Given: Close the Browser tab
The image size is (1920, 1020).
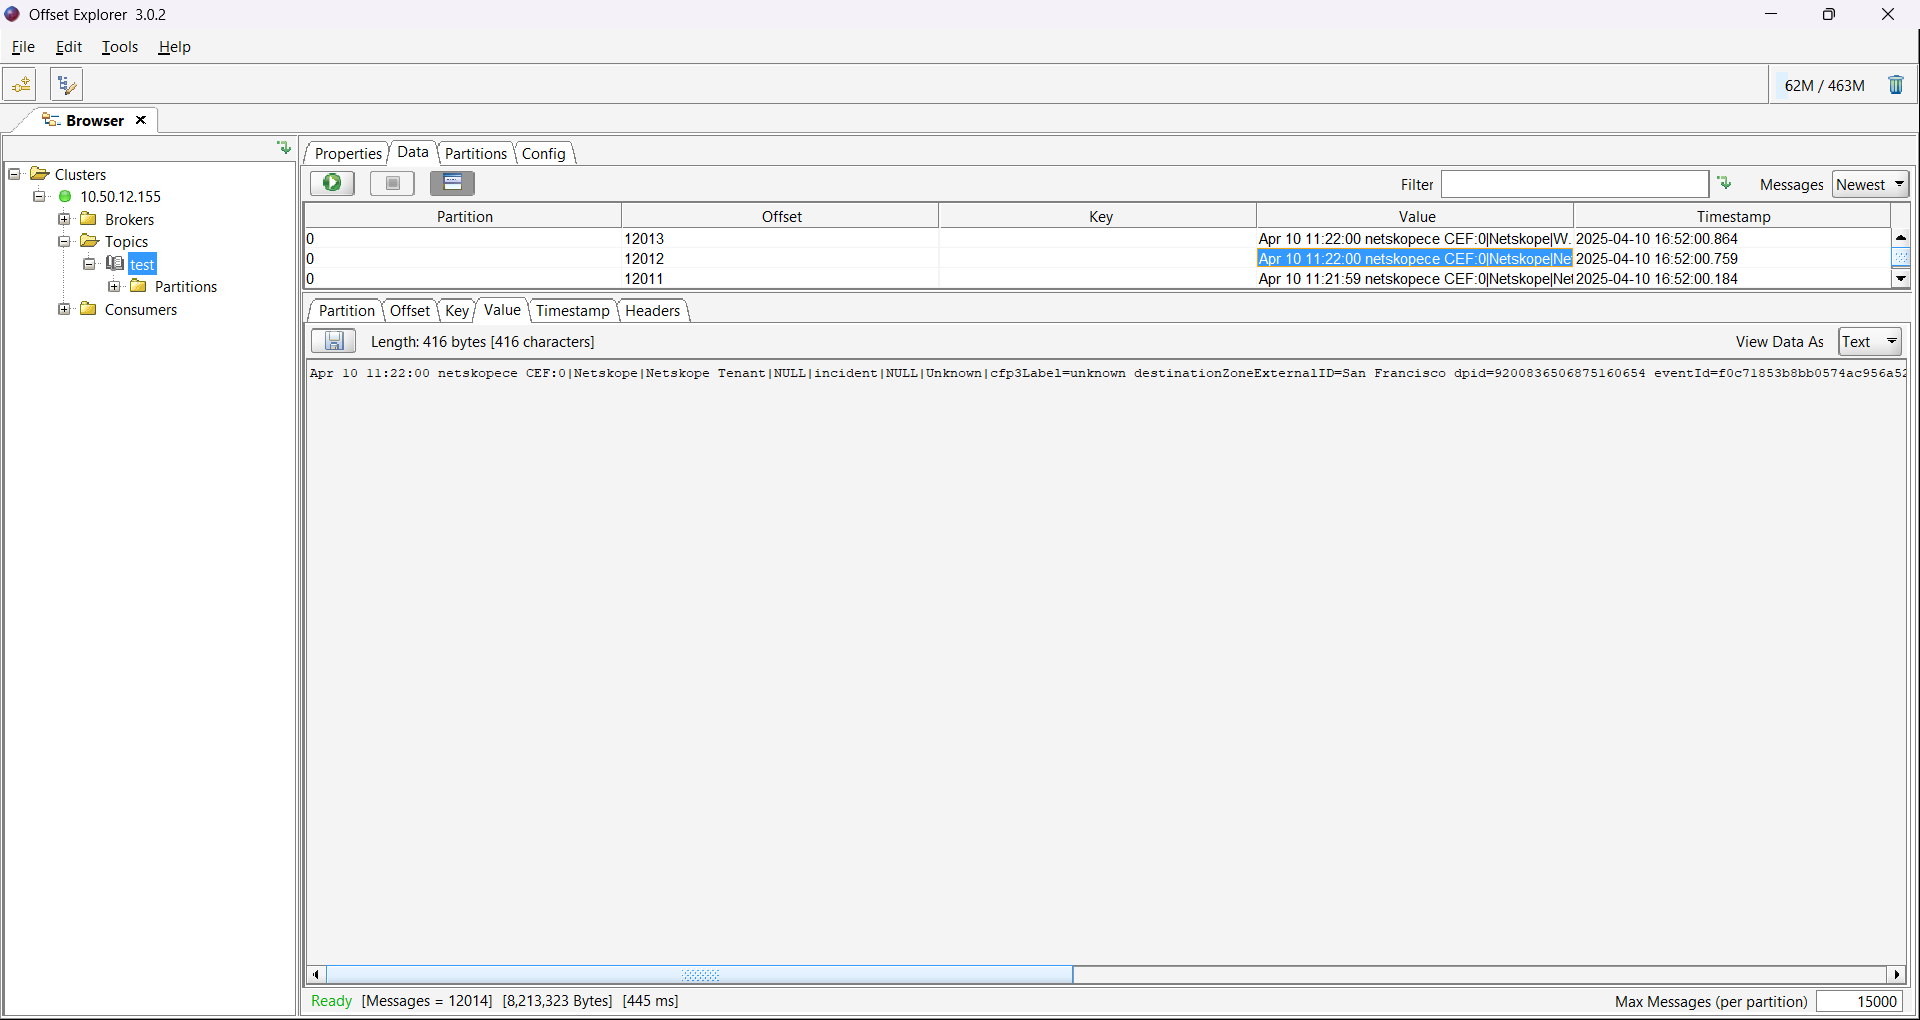Looking at the screenshot, I should coord(141,120).
